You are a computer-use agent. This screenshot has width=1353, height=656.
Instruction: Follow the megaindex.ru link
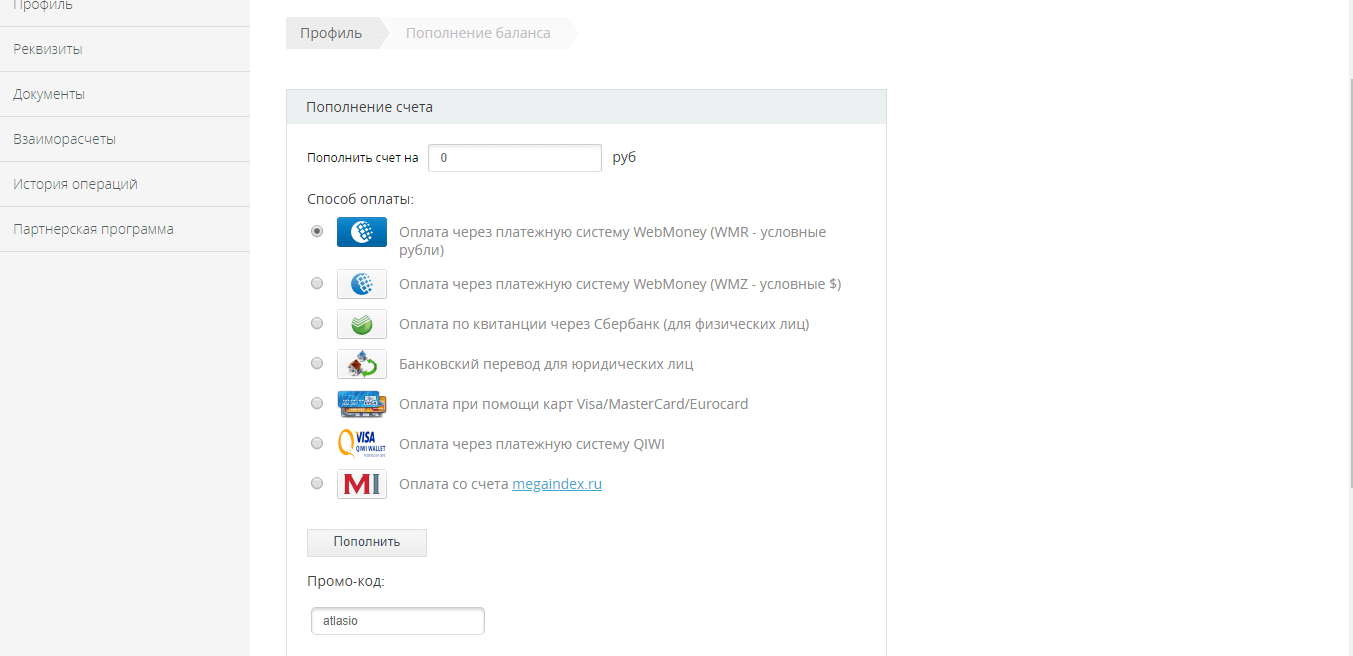coord(557,484)
